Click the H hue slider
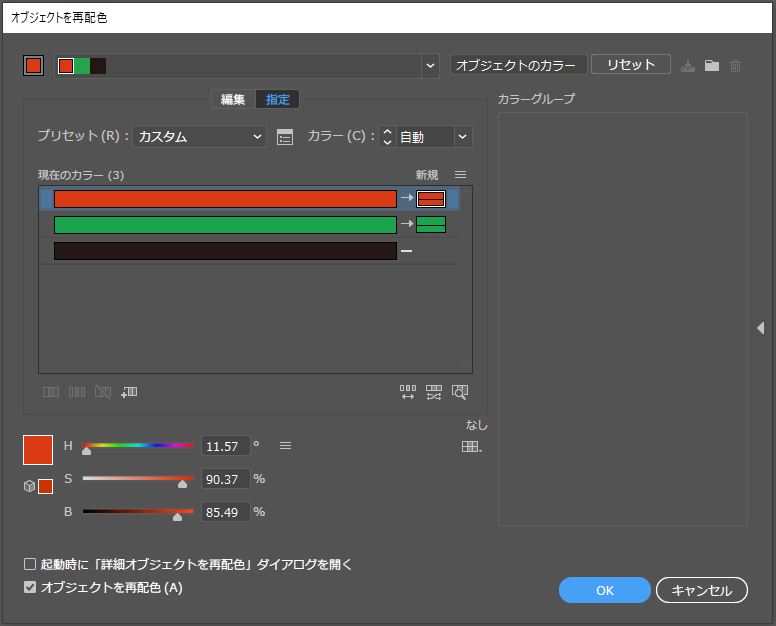This screenshot has height=626, width=776. coord(138,446)
